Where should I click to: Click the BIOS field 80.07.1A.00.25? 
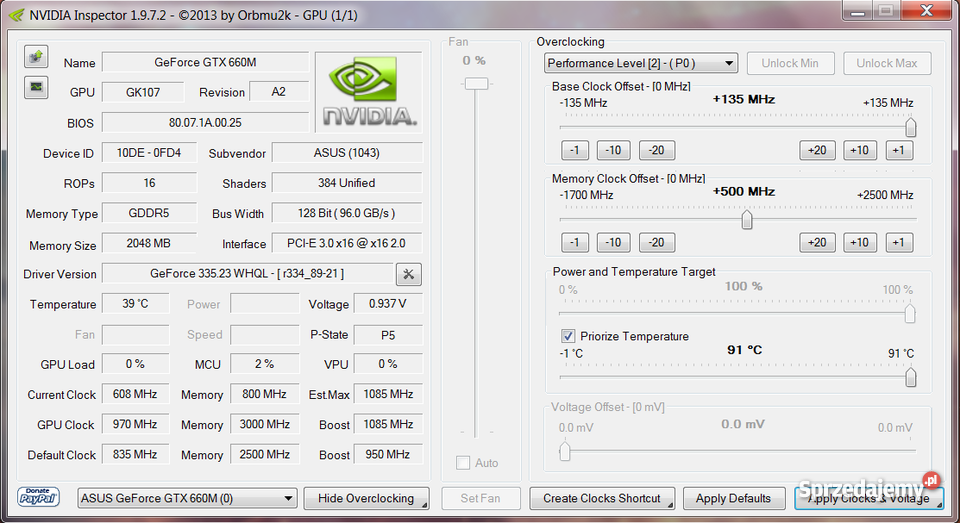[205, 122]
